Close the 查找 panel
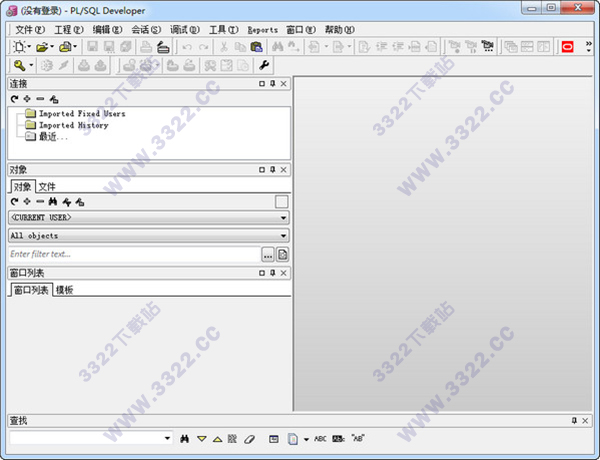 tap(585, 421)
